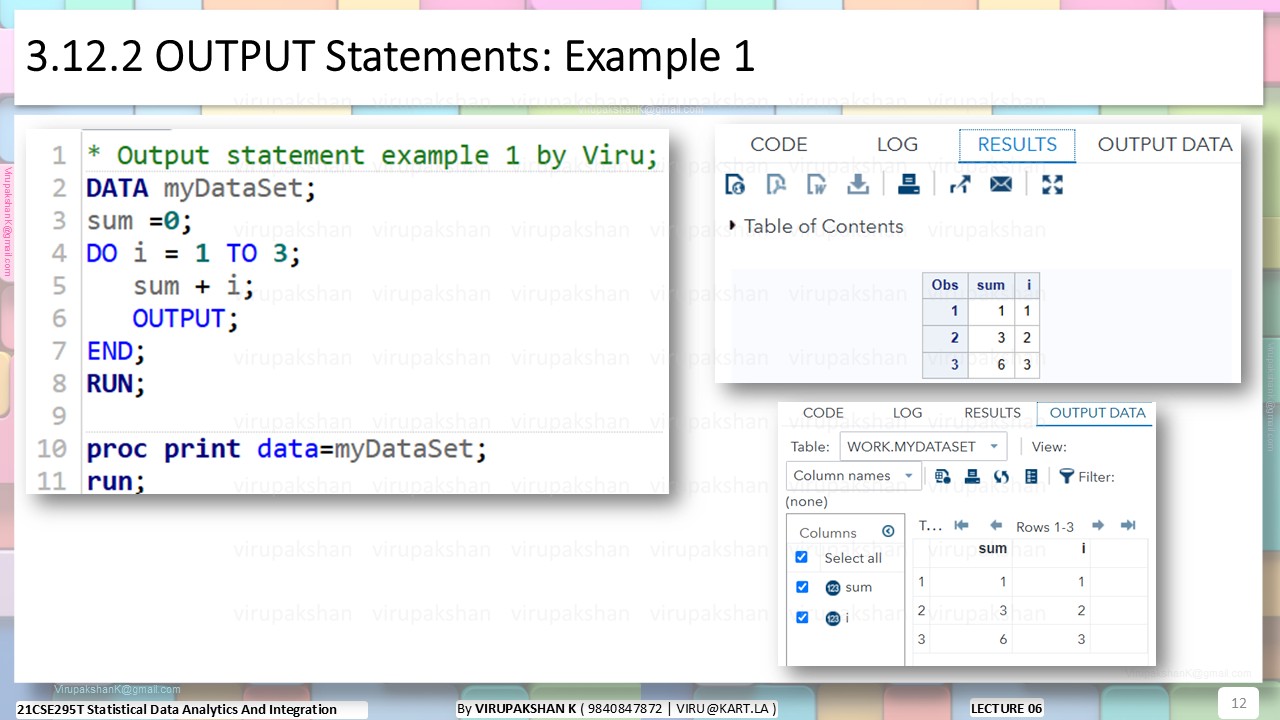The height and width of the screenshot is (720, 1280).
Task: Click the sum header in Results table
Action: point(991,285)
